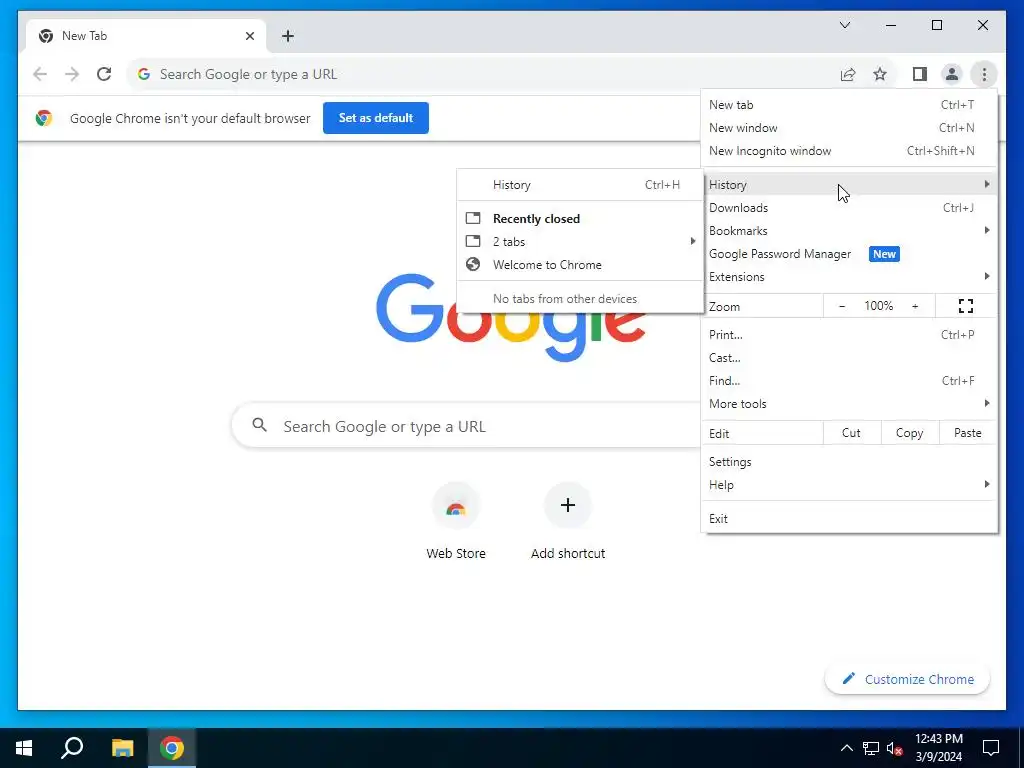Click History item in main Chrome menu

click(849, 185)
